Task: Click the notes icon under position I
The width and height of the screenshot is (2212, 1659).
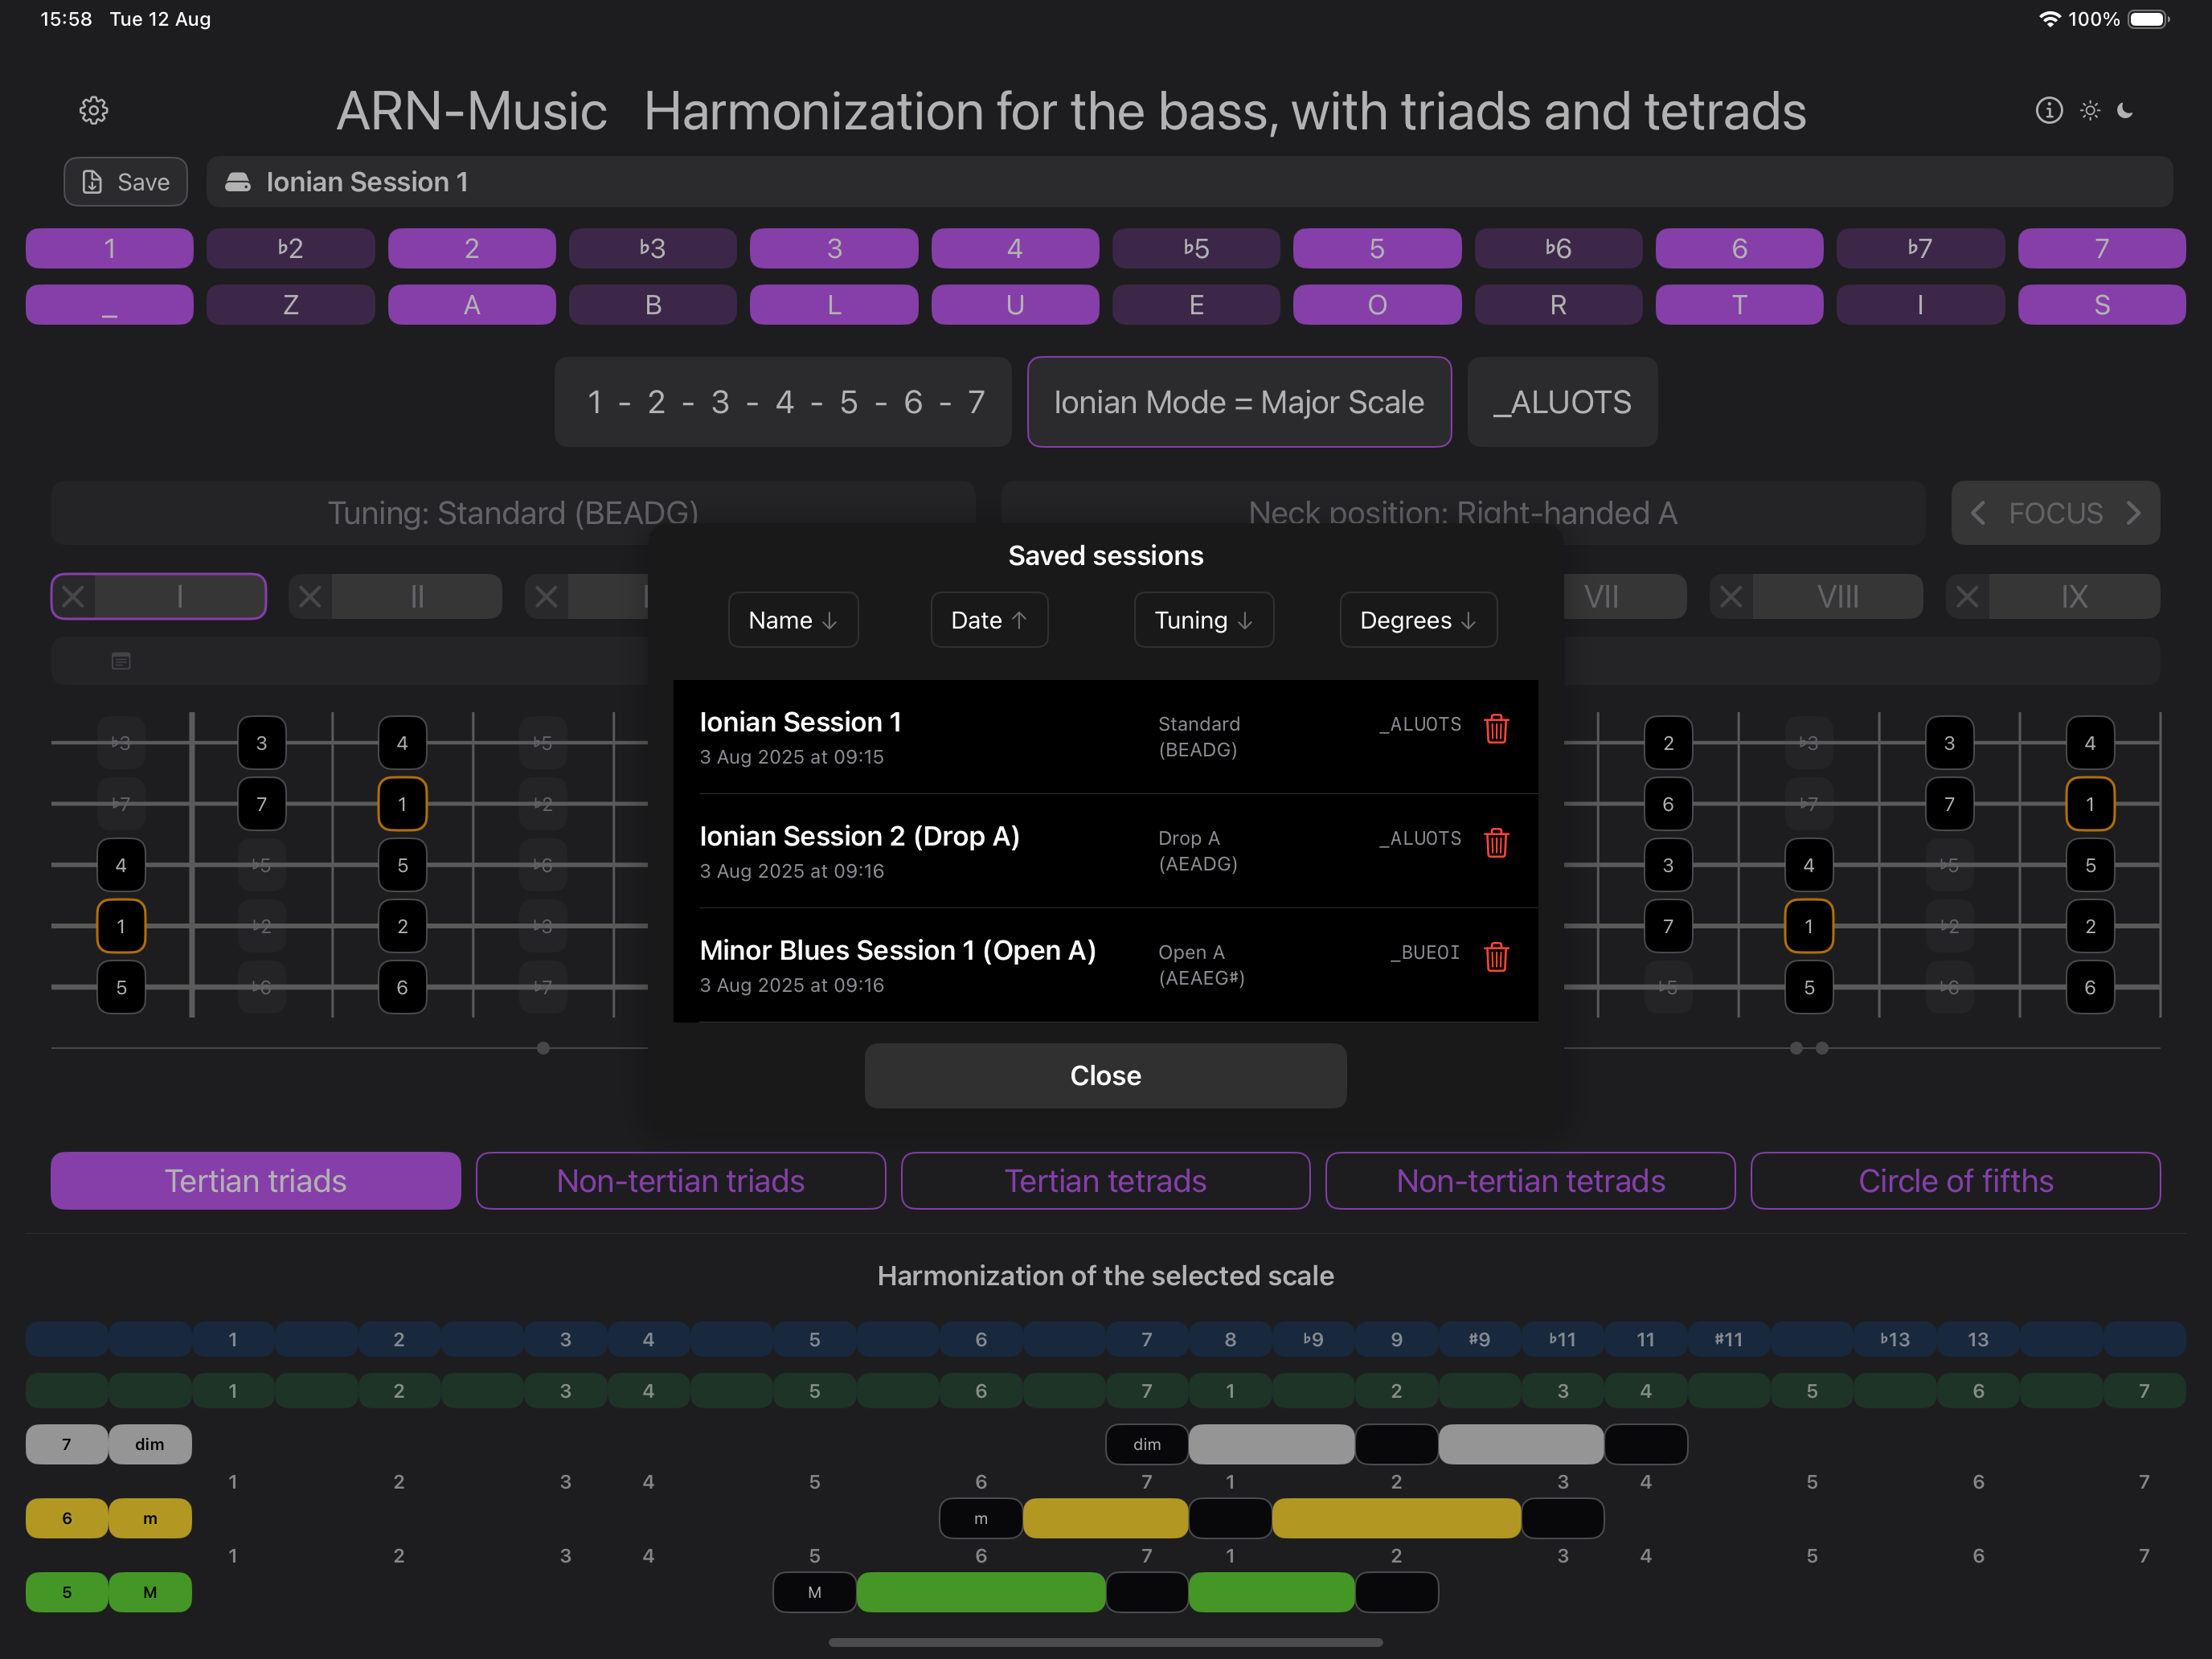Action: [121, 661]
